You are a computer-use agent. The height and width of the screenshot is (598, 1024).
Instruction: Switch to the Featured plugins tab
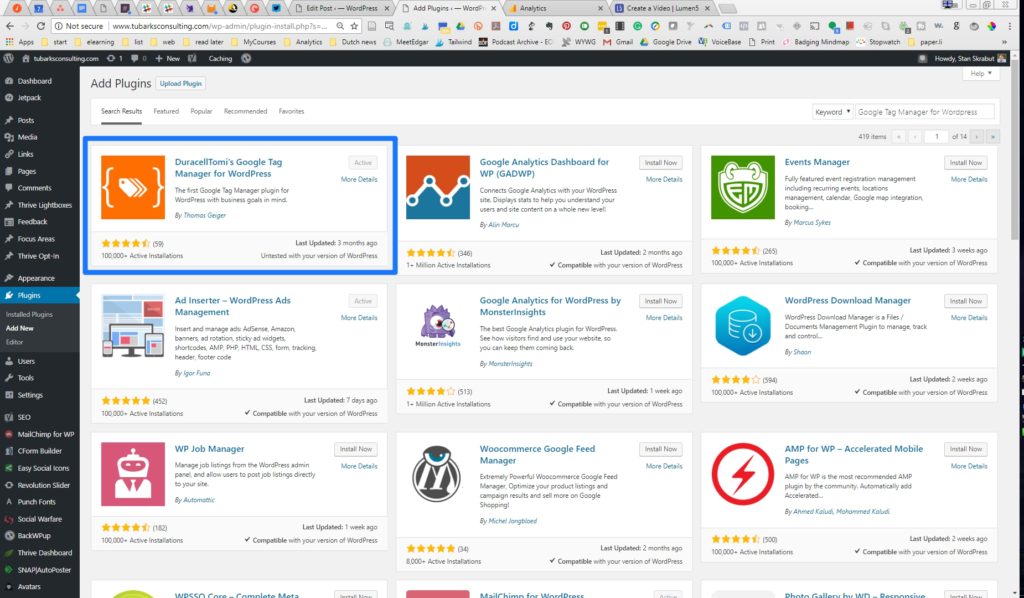166,111
